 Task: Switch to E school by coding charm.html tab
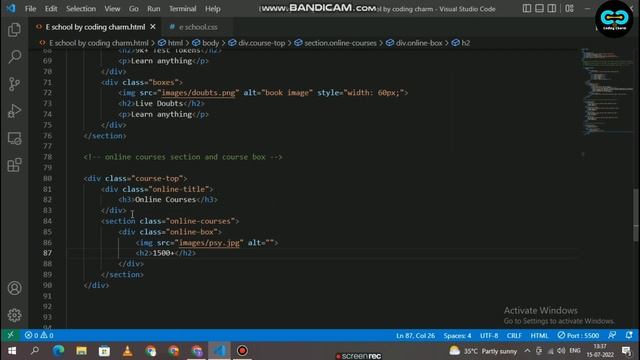pos(95,27)
